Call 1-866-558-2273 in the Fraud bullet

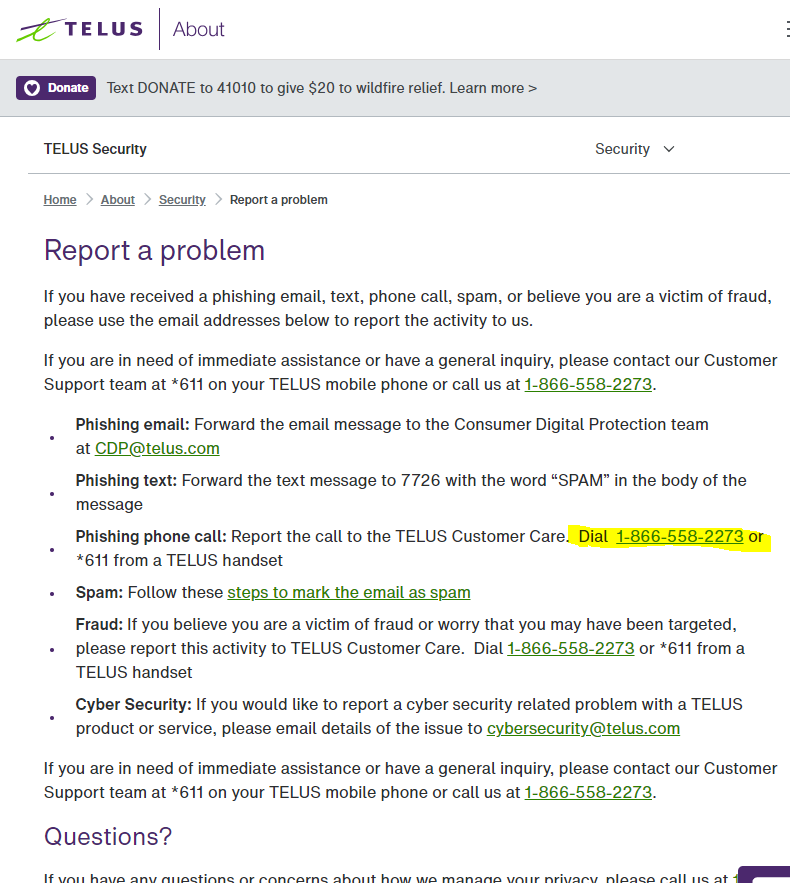click(570, 649)
